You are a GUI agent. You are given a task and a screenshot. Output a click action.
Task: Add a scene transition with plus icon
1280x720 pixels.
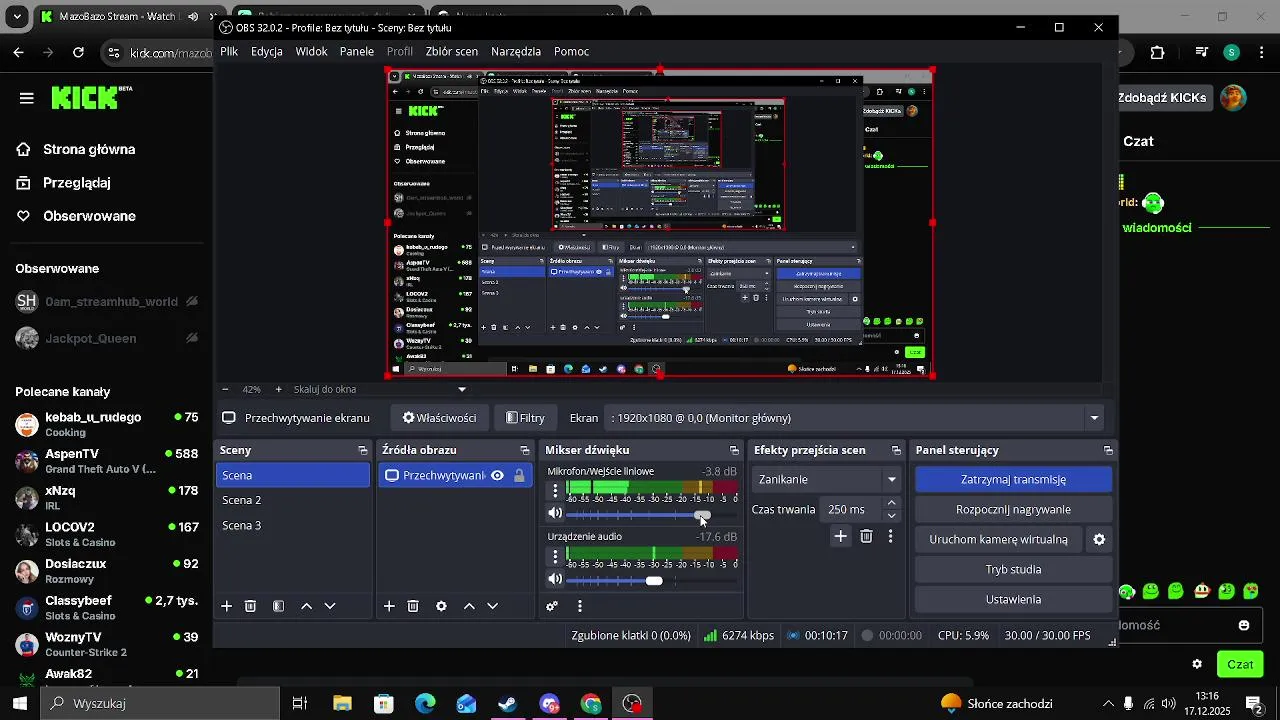pyautogui.click(x=841, y=537)
